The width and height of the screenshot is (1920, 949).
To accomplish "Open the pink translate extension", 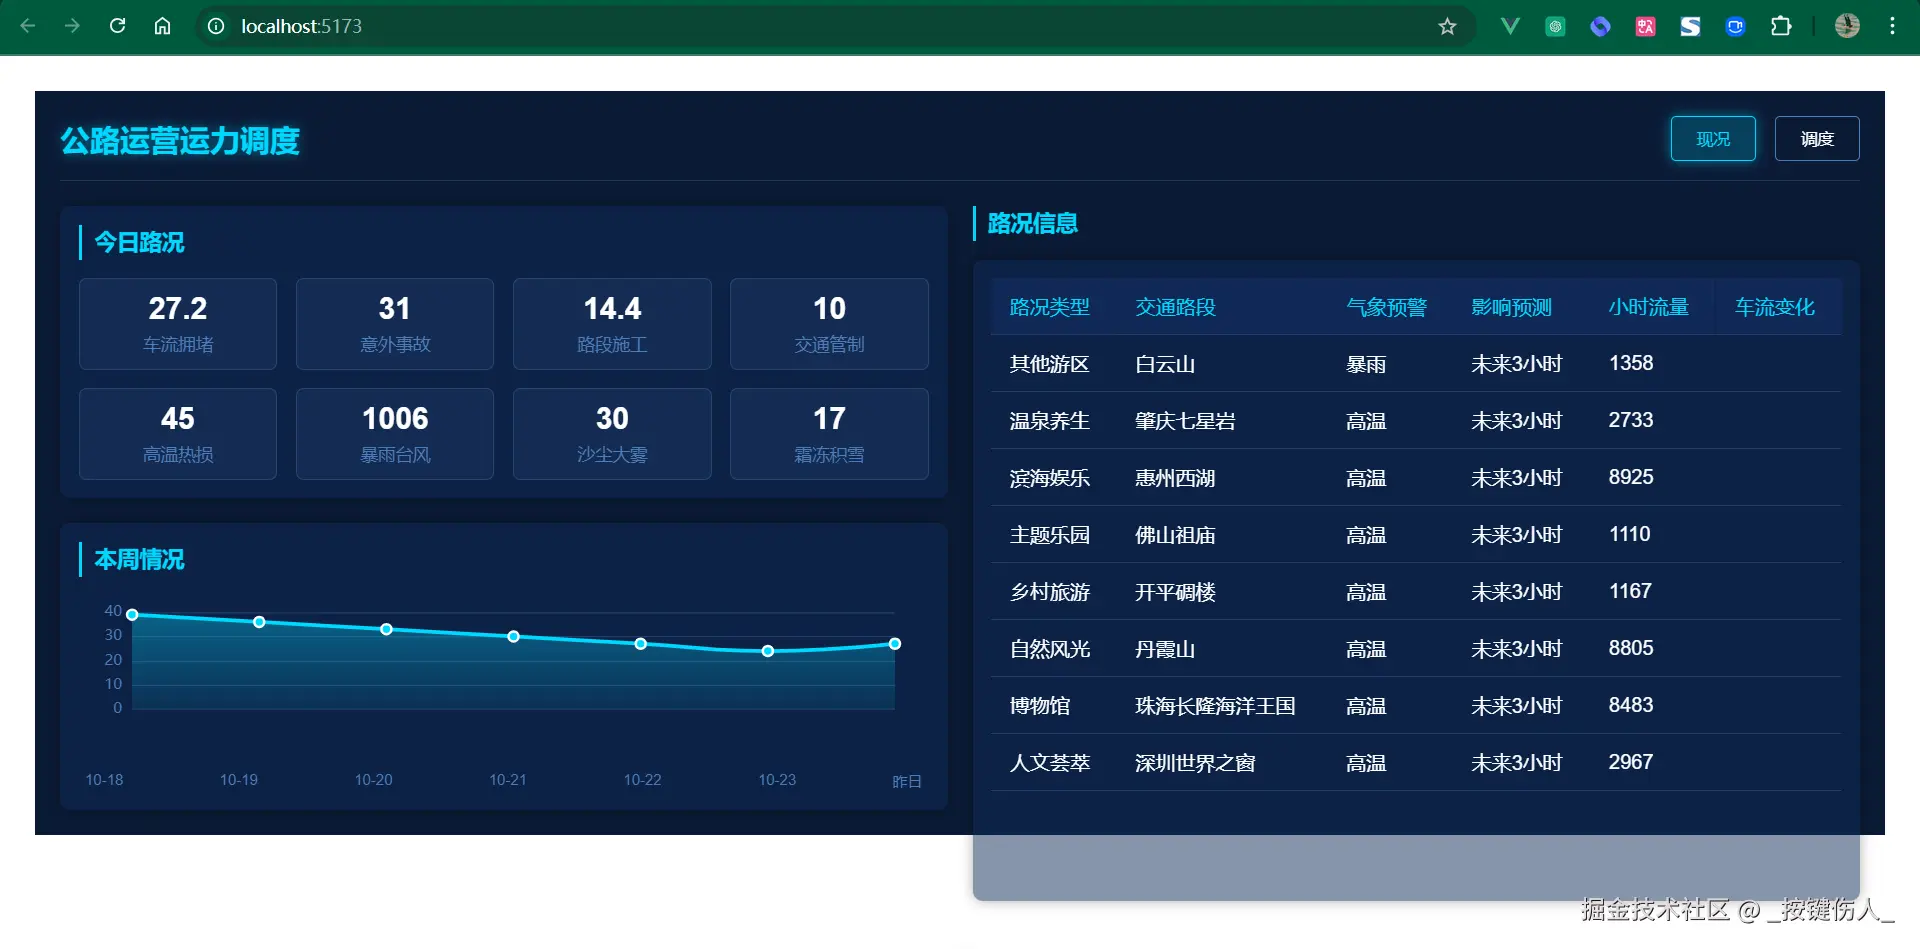I will [1645, 27].
